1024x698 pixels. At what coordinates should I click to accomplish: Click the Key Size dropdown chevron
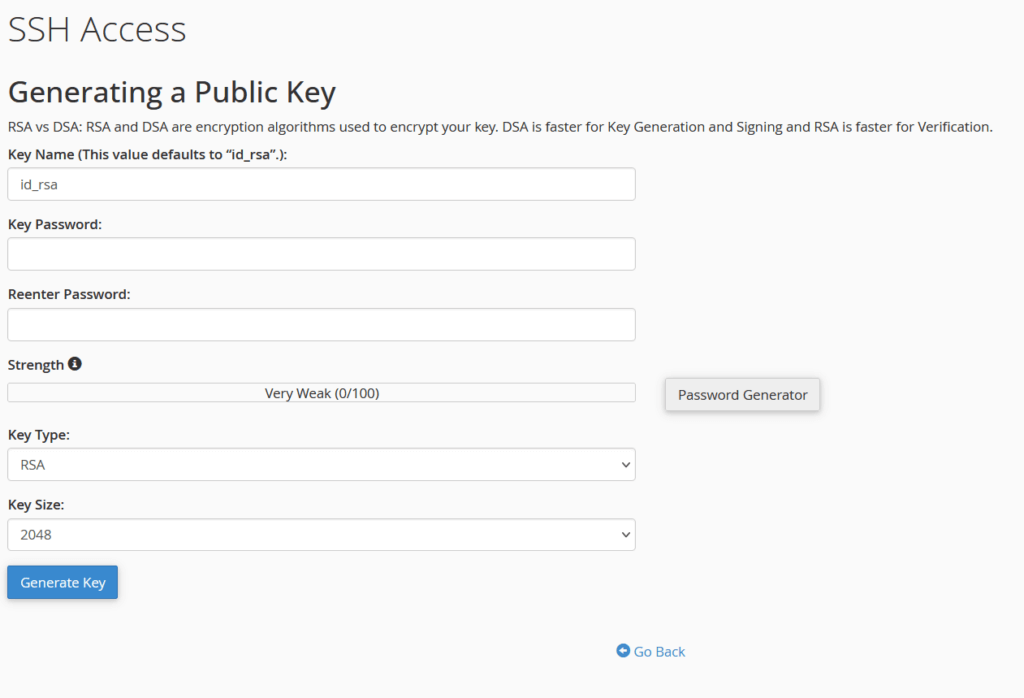click(625, 534)
